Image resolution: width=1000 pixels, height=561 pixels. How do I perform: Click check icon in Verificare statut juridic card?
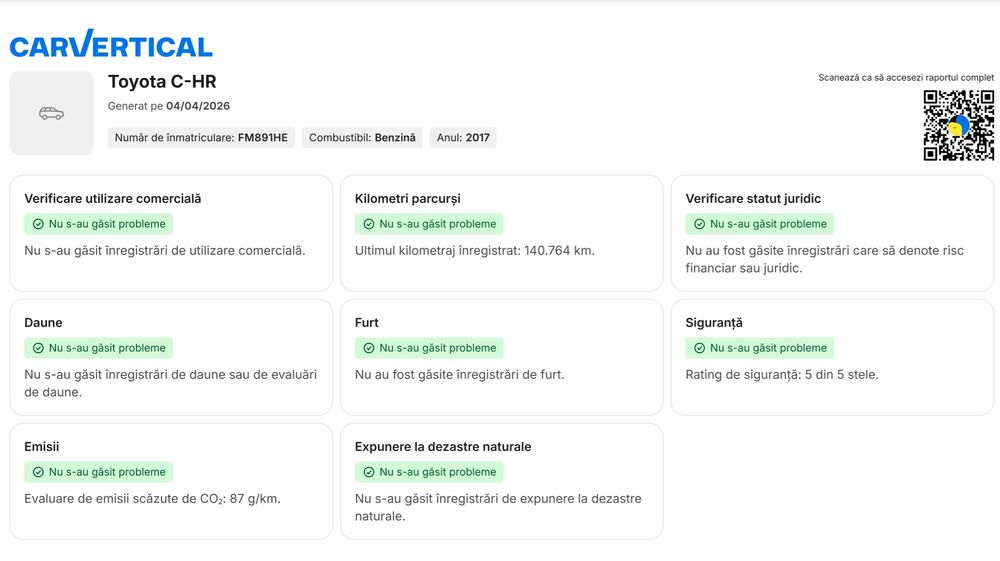pyautogui.click(x=700, y=224)
